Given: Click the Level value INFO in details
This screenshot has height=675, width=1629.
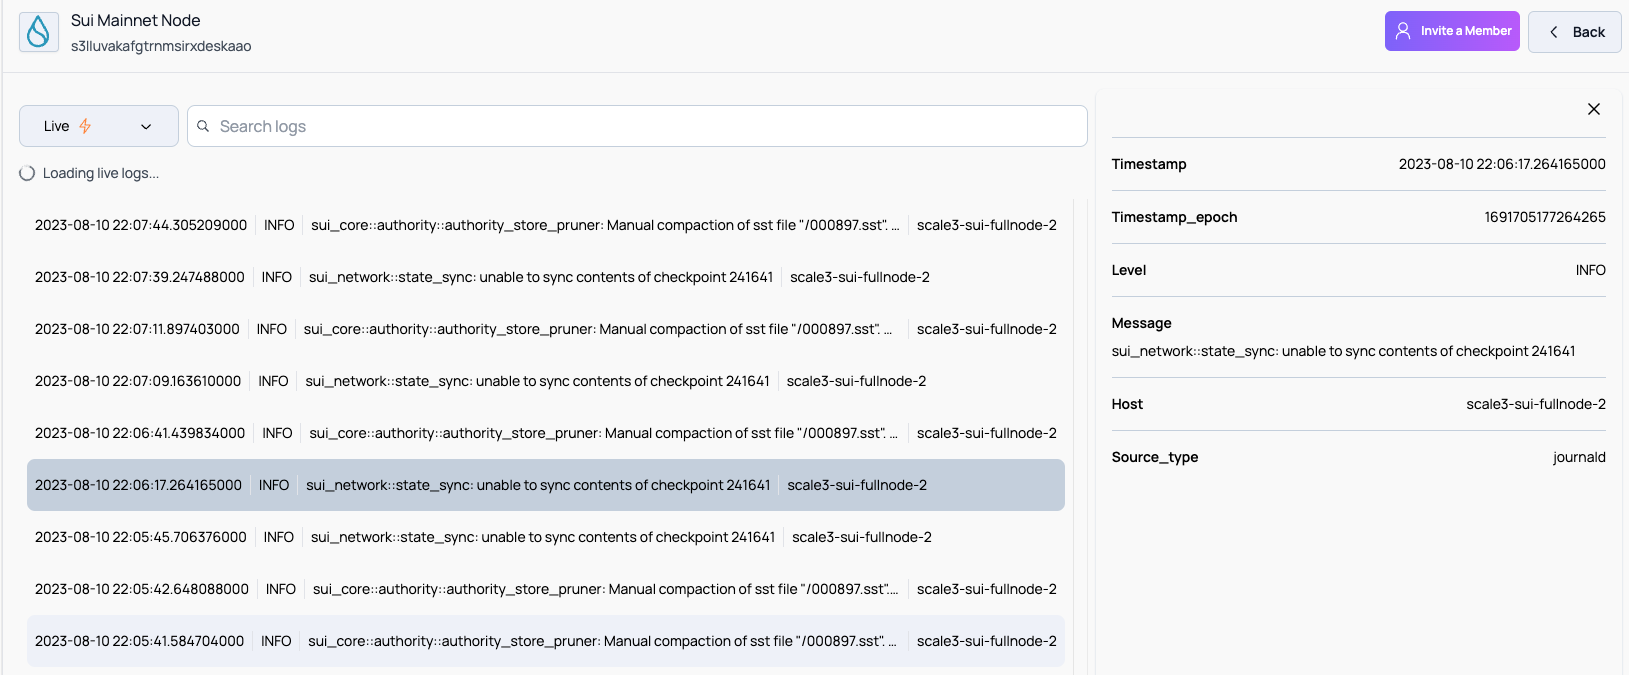Looking at the screenshot, I should pos(1590,270).
